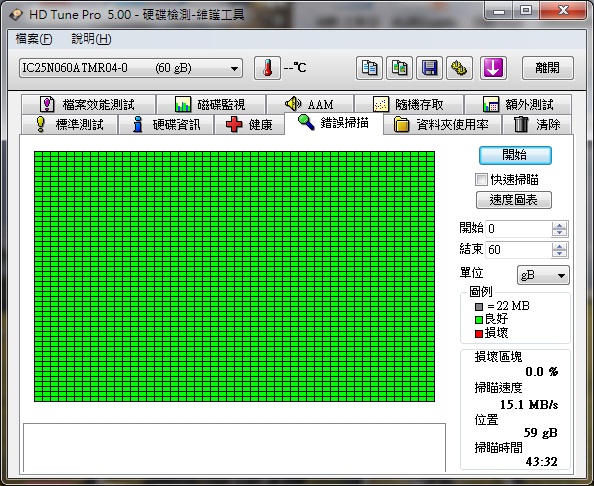Click the 開始 start scan button
594x486 pixels.
tap(515, 155)
